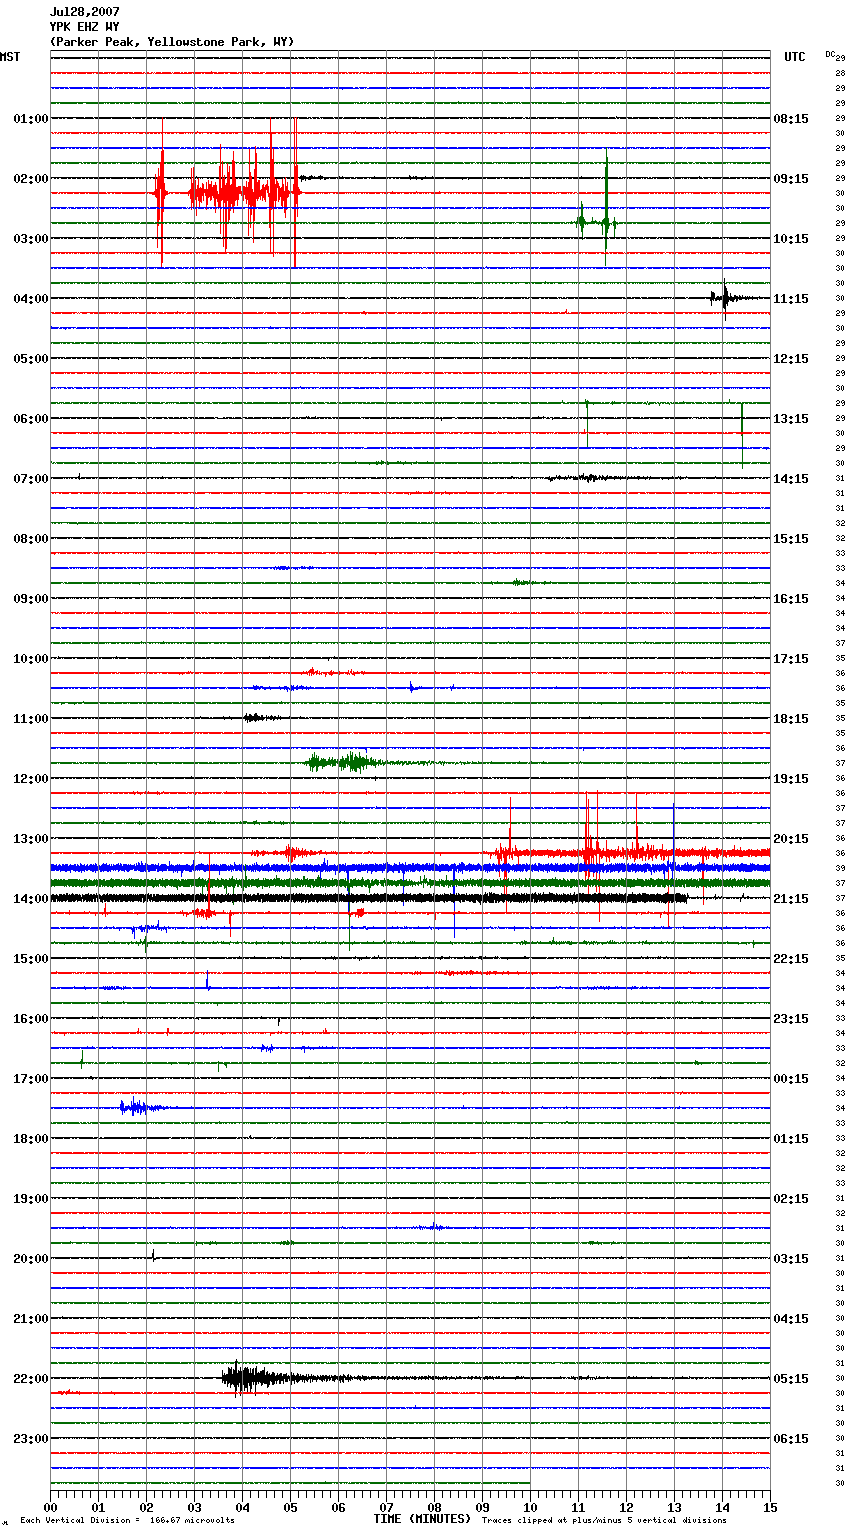
Task: Click the UTC time label "11:15"
Action: coord(791,299)
